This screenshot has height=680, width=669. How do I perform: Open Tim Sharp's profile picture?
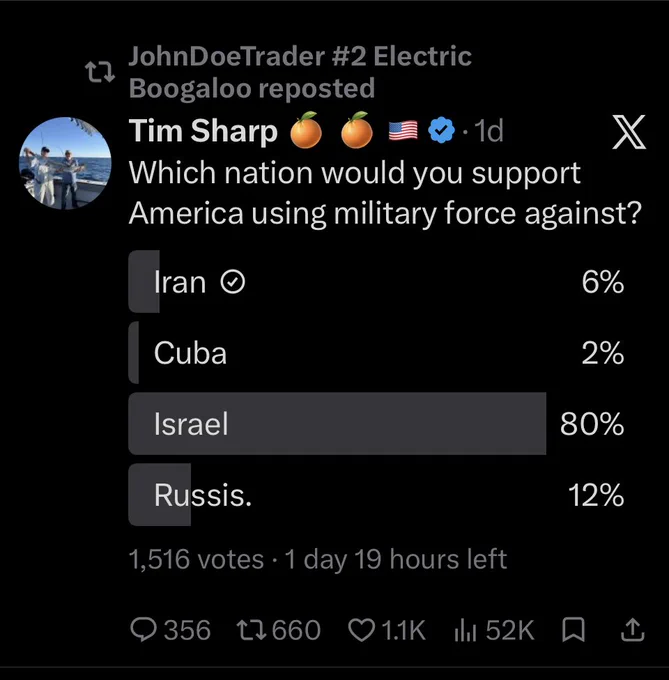[x=65, y=163]
